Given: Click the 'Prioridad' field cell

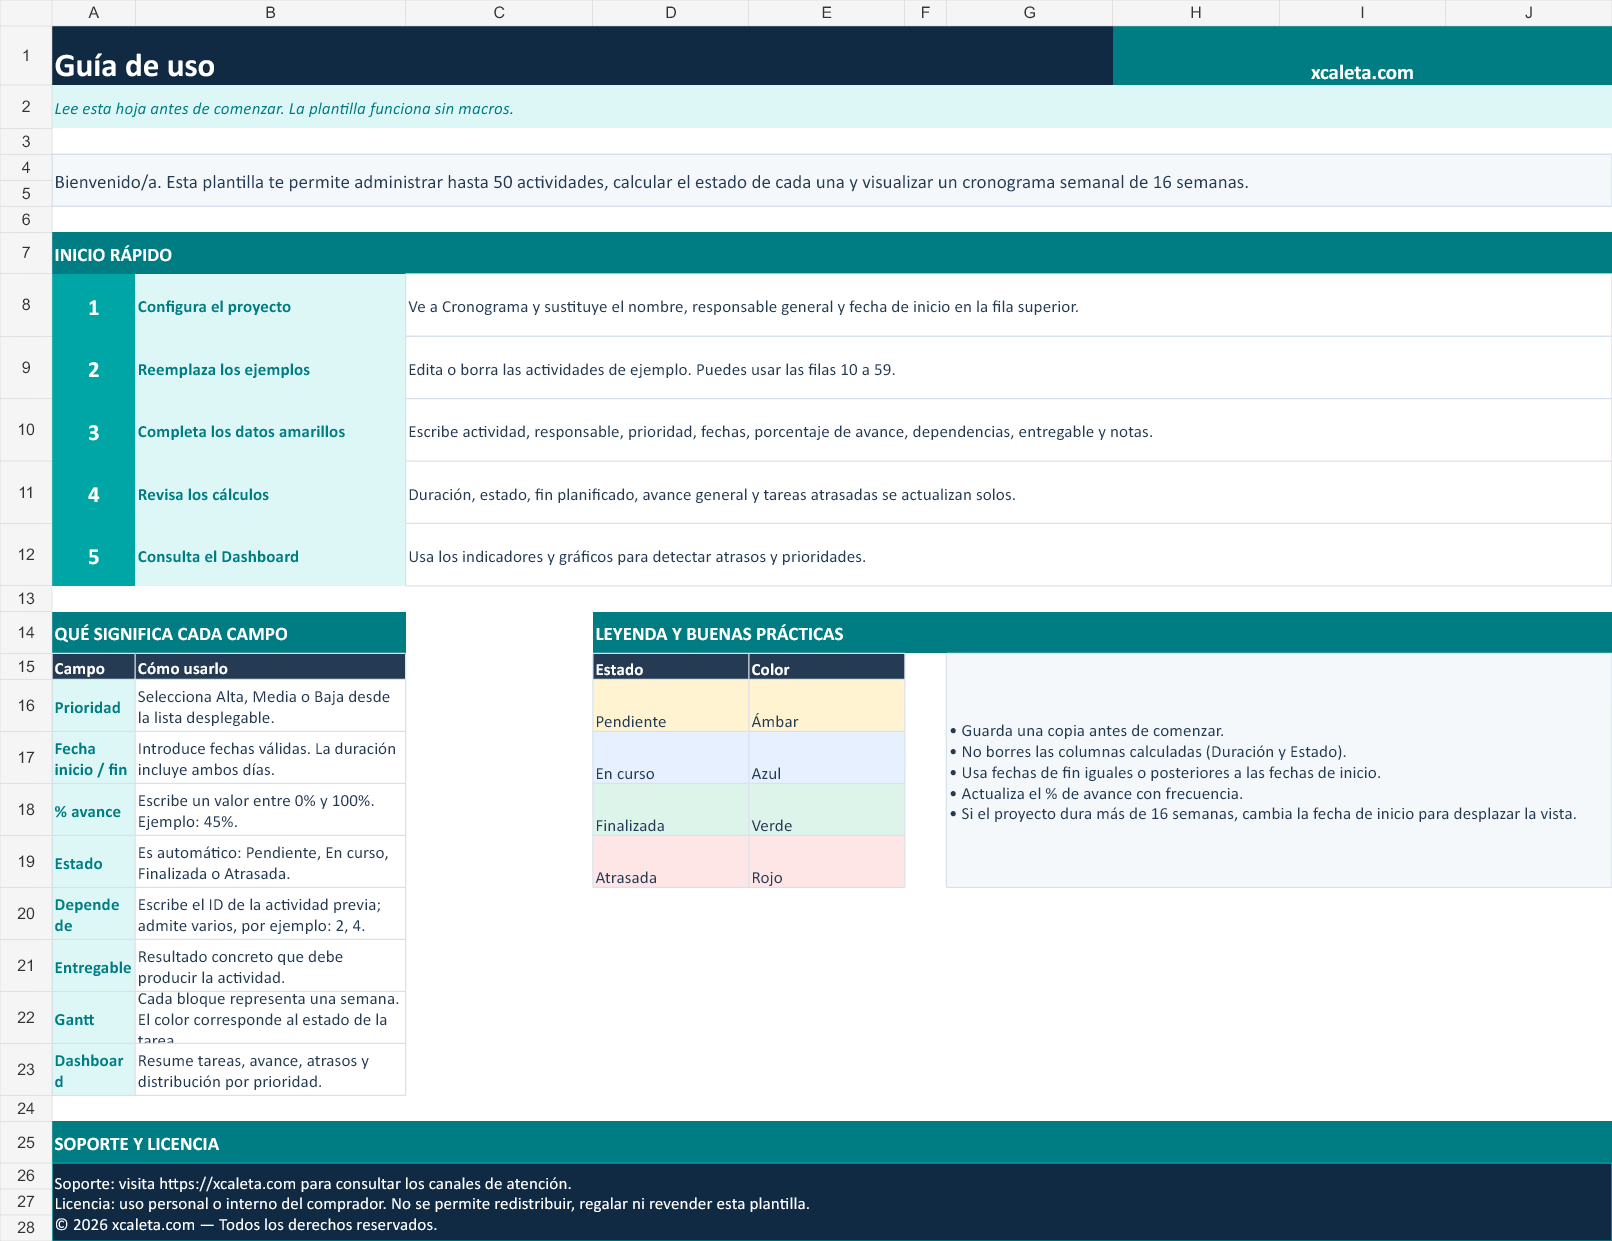Looking at the screenshot, I should (93, 706).
